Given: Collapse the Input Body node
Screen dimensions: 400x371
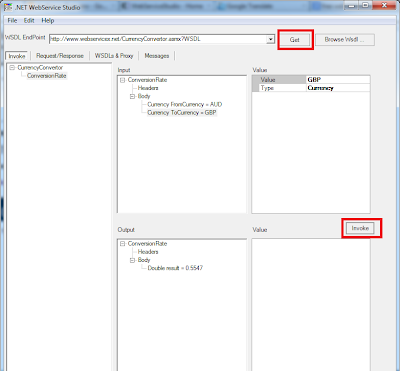Looking at the screenshot, I should (132, 96).
